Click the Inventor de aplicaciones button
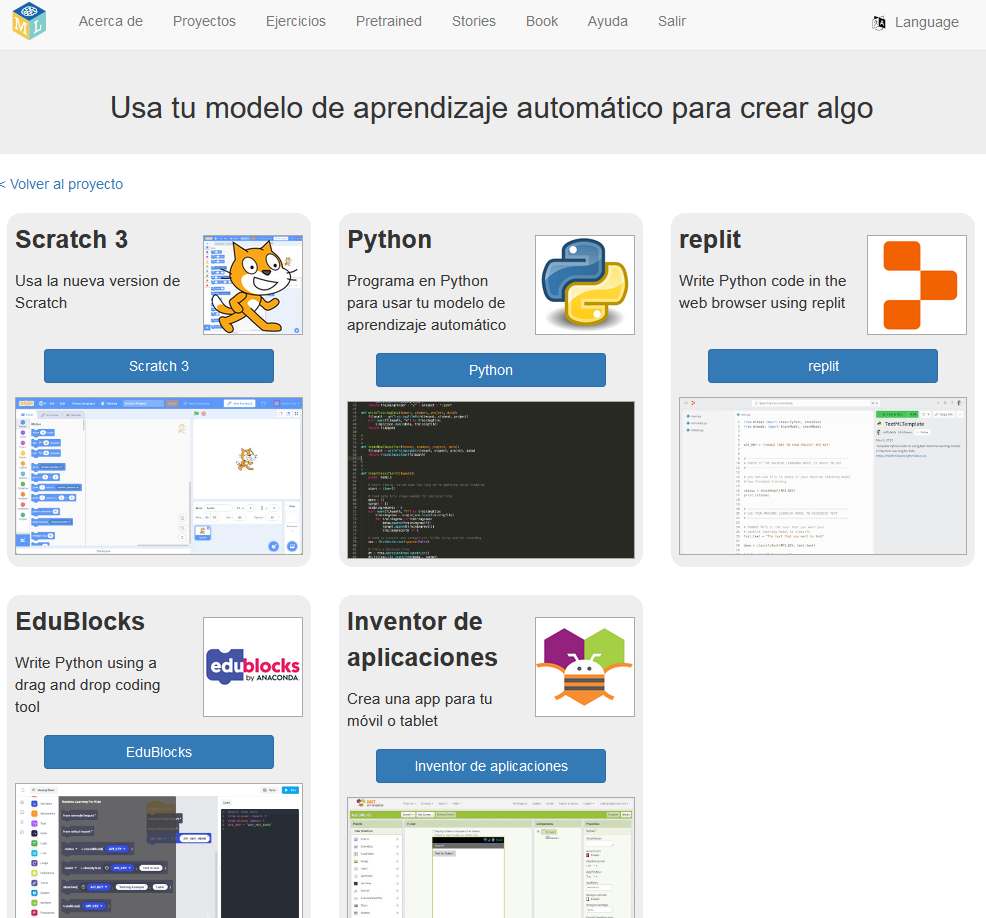The height and width of the screenshot is (918, 986). click(x=491, y=766)
